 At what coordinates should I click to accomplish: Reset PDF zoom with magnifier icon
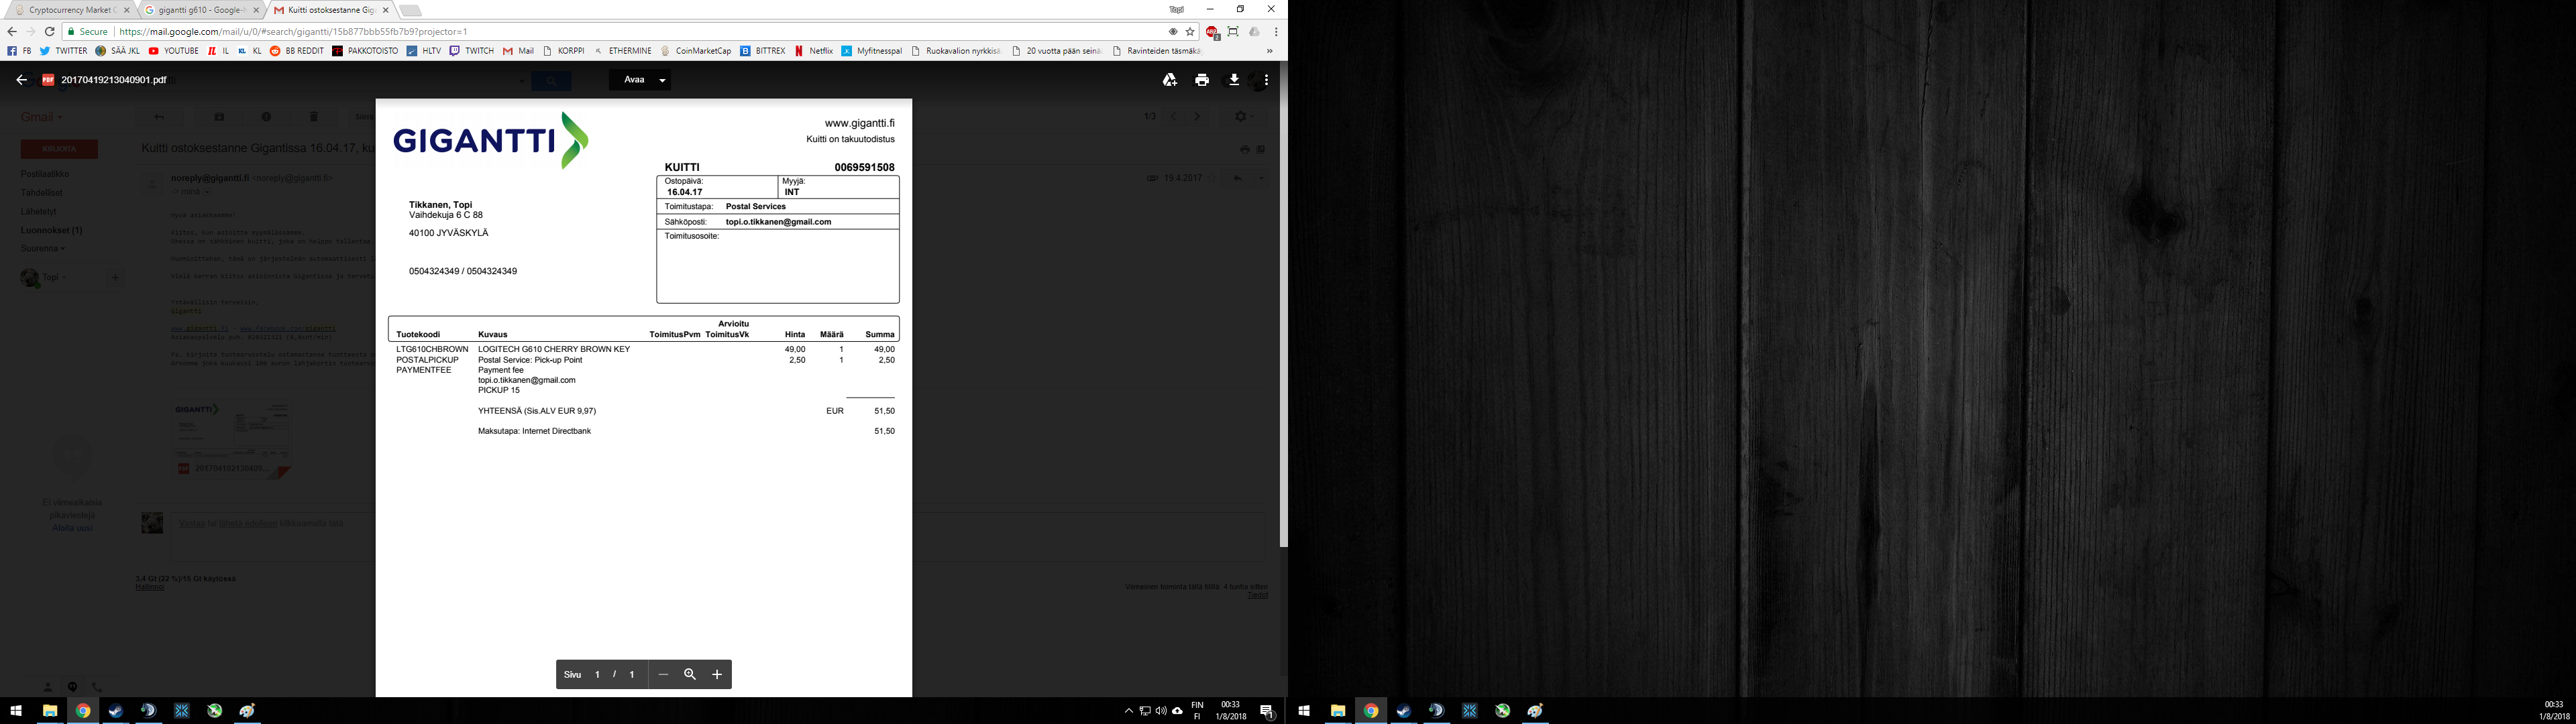(690, 675)
